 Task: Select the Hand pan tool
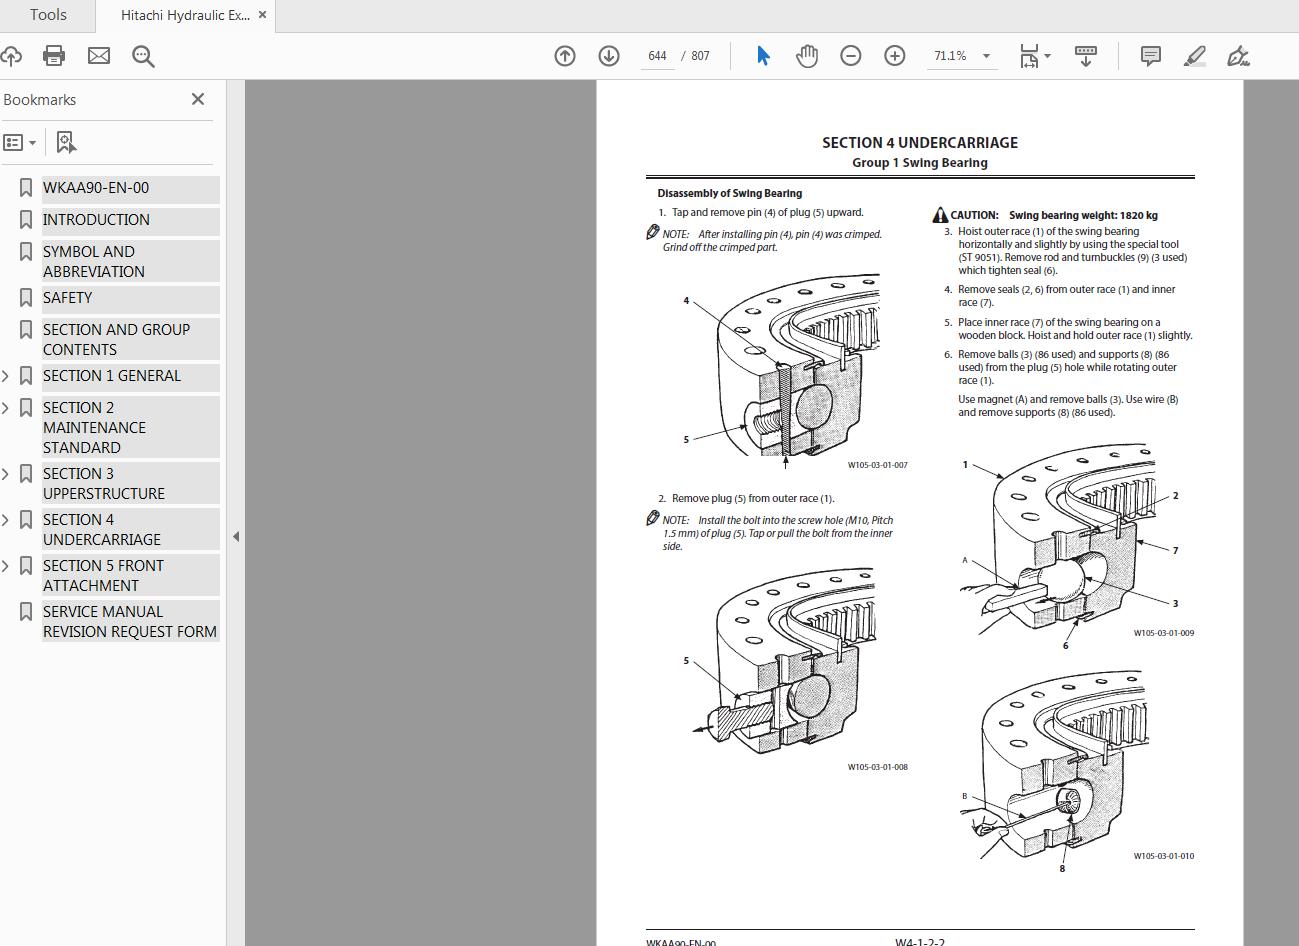[806, 56]
